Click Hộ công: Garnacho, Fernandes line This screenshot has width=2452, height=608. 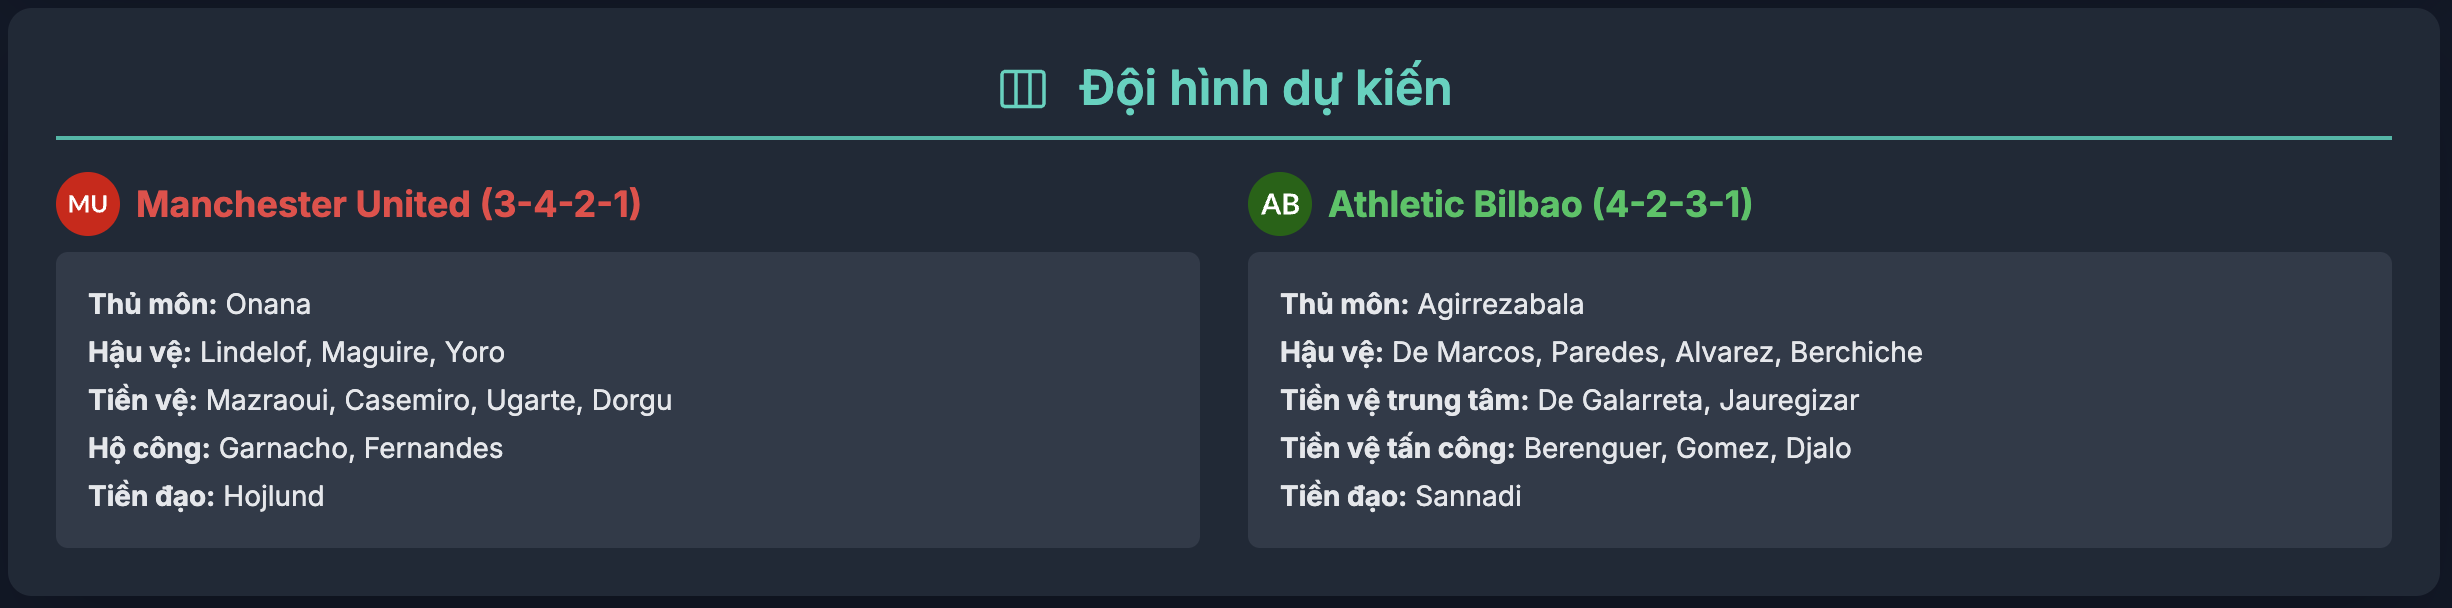click(295, 448)
